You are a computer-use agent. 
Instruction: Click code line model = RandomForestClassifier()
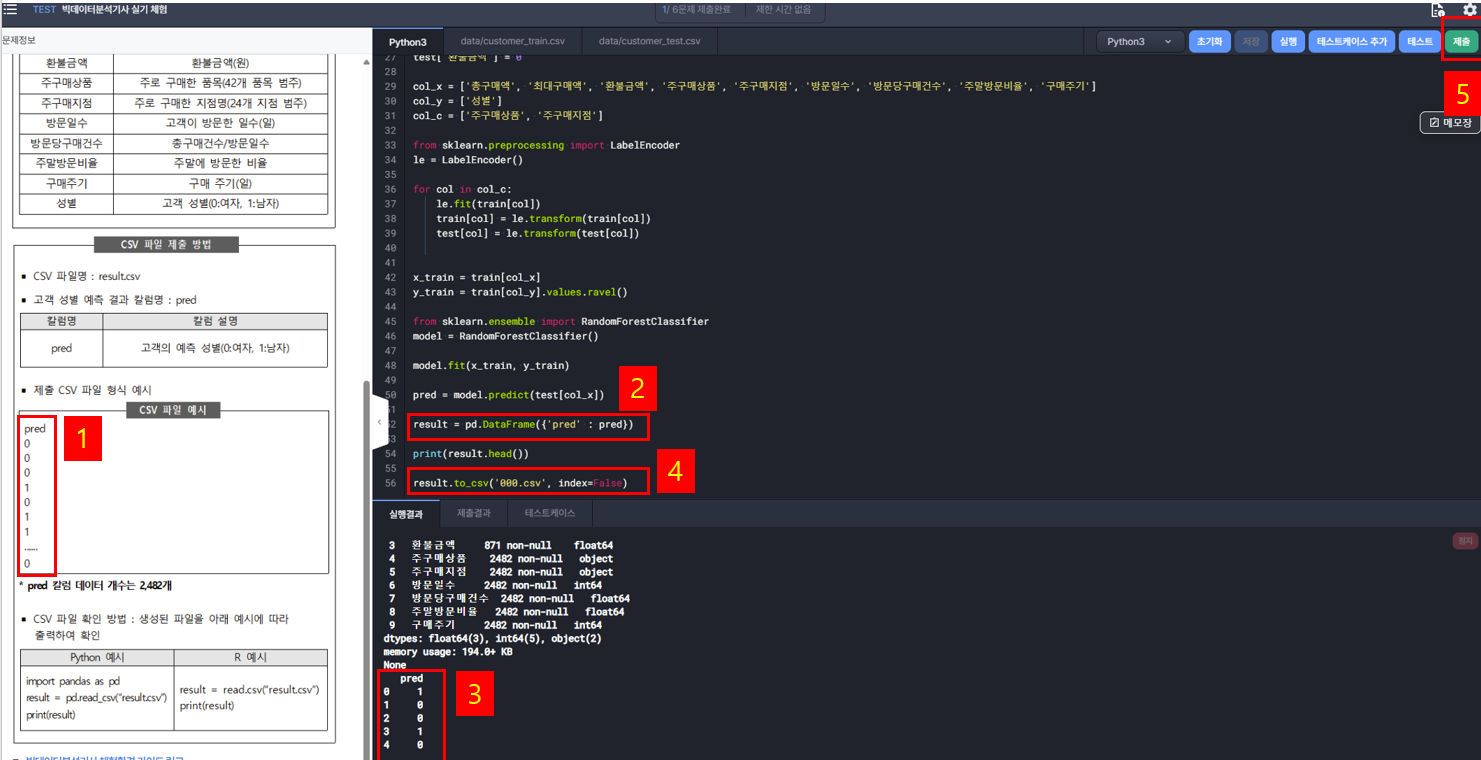[x=505, y=337]
